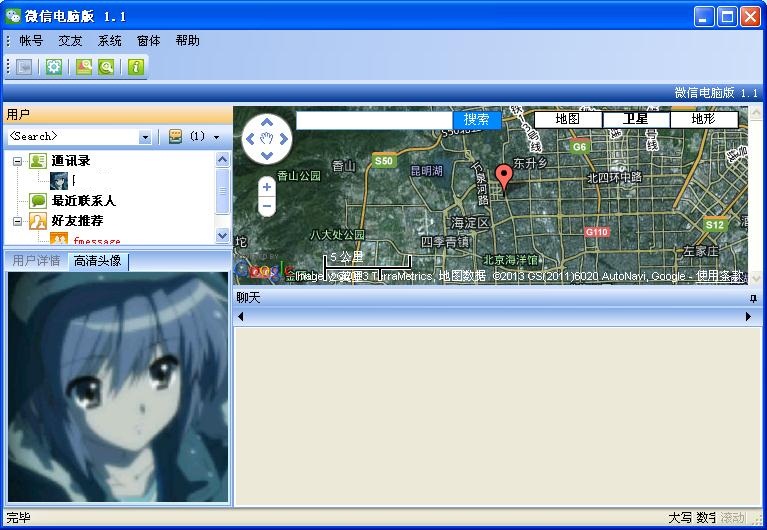Click the fmessage orange icon
Screen dimensions: 767x530
coord(59,238)
